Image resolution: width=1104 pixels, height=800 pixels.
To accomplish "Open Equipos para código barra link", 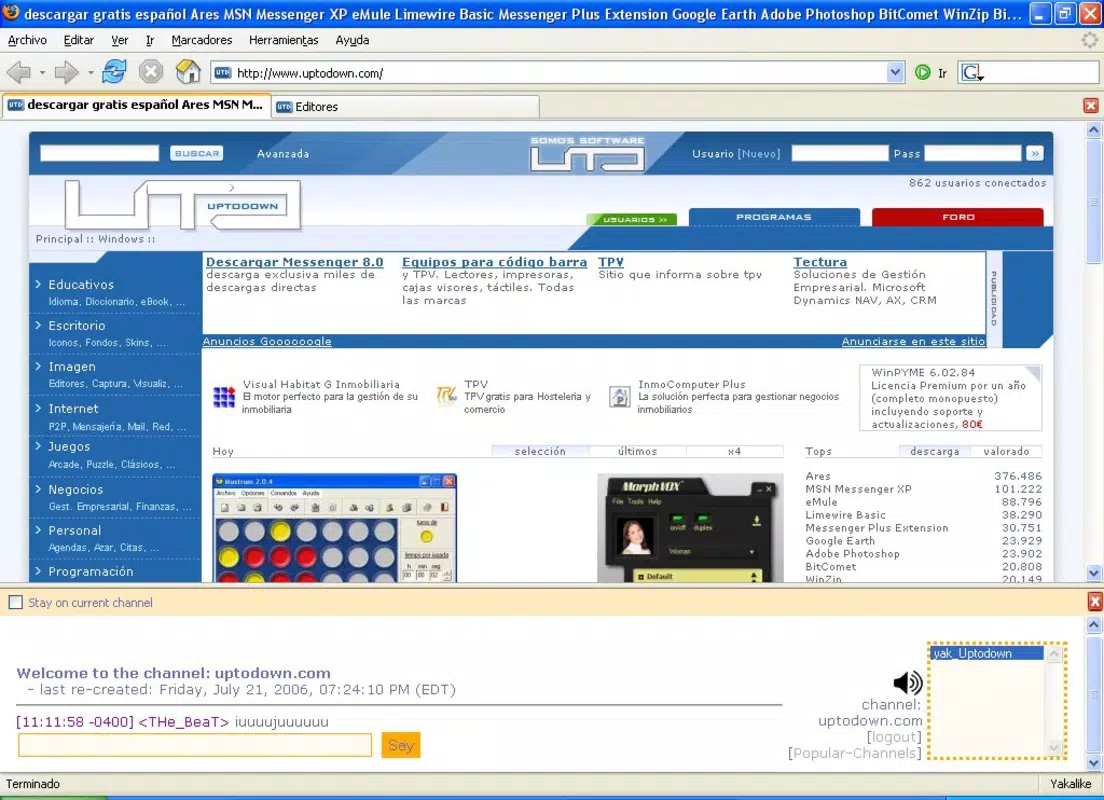I will pyautogui.click(x=494, y=262).
